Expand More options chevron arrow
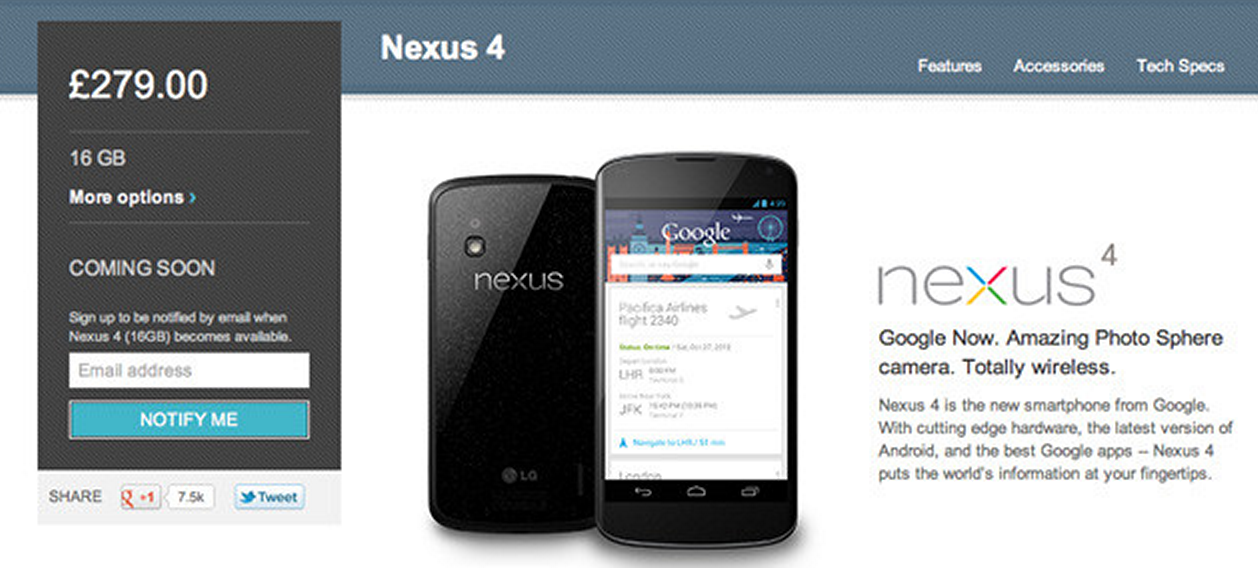Viewport: 1258px width, 568px height. tap(193, 198)
